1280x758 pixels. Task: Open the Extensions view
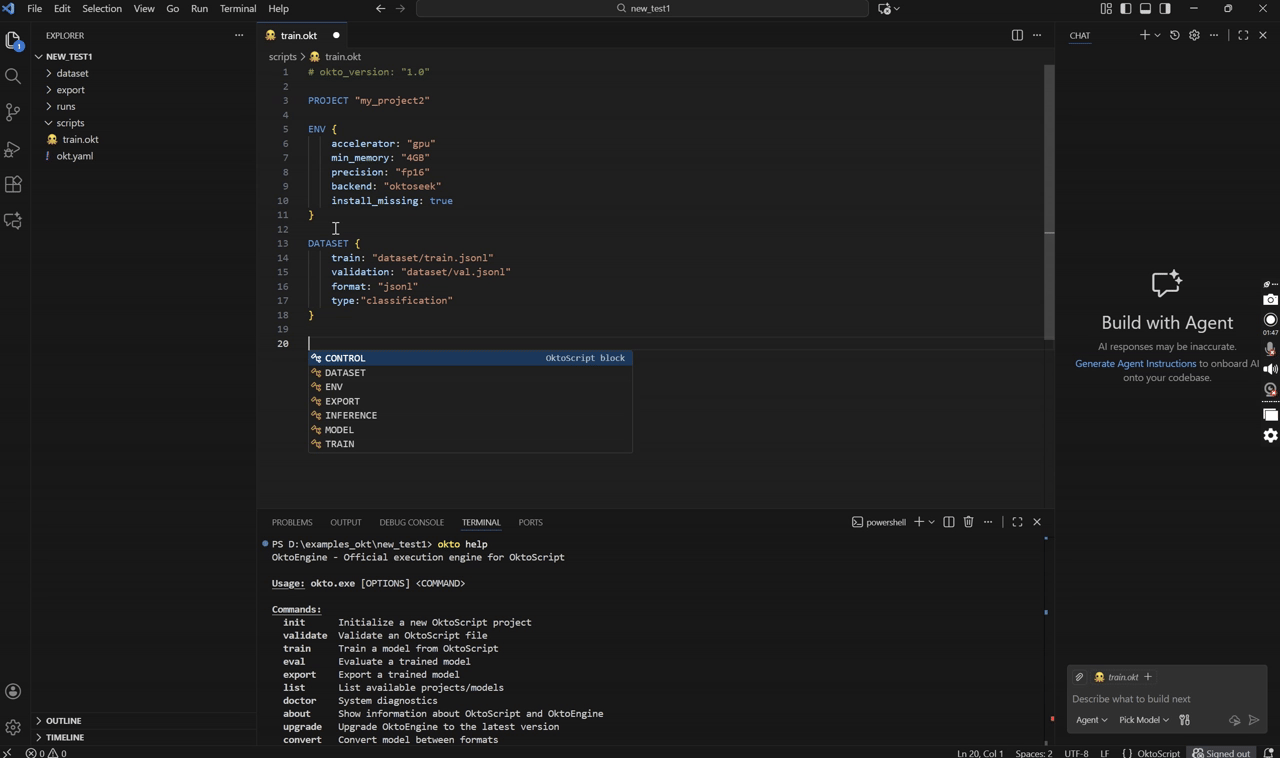pos(13,184)
